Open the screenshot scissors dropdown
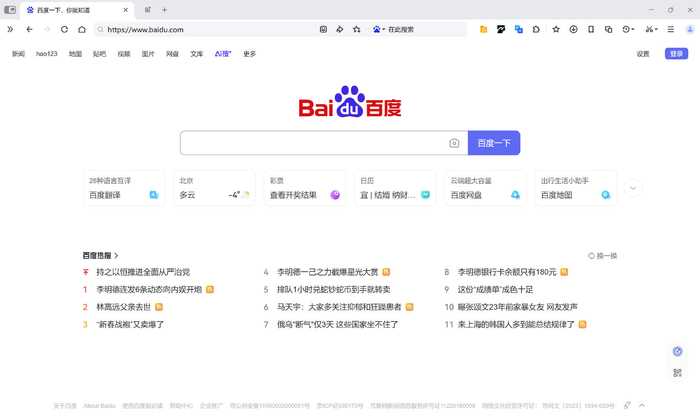The width and height of the screenshot is (700, 414). point(651,29)
